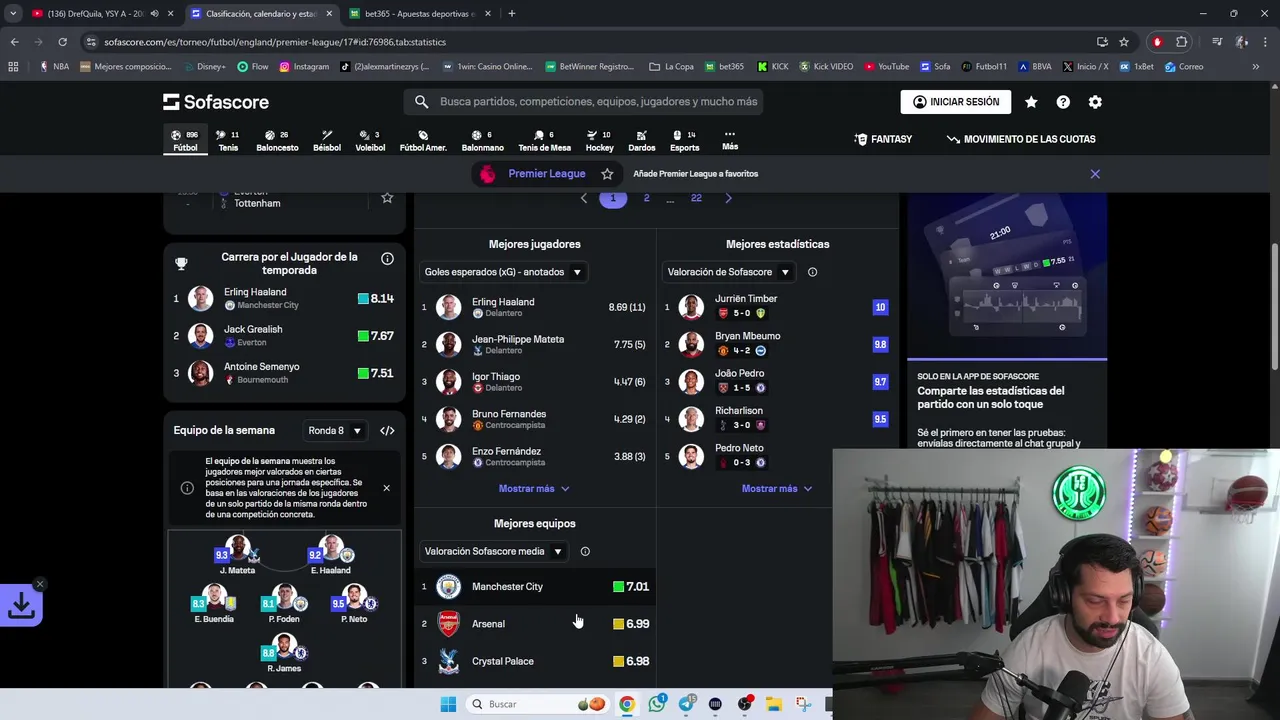This screenshot has height=720, width=1280.
Task: Open Jean-Philippe Mateta xG row
Action: (535, 344)
